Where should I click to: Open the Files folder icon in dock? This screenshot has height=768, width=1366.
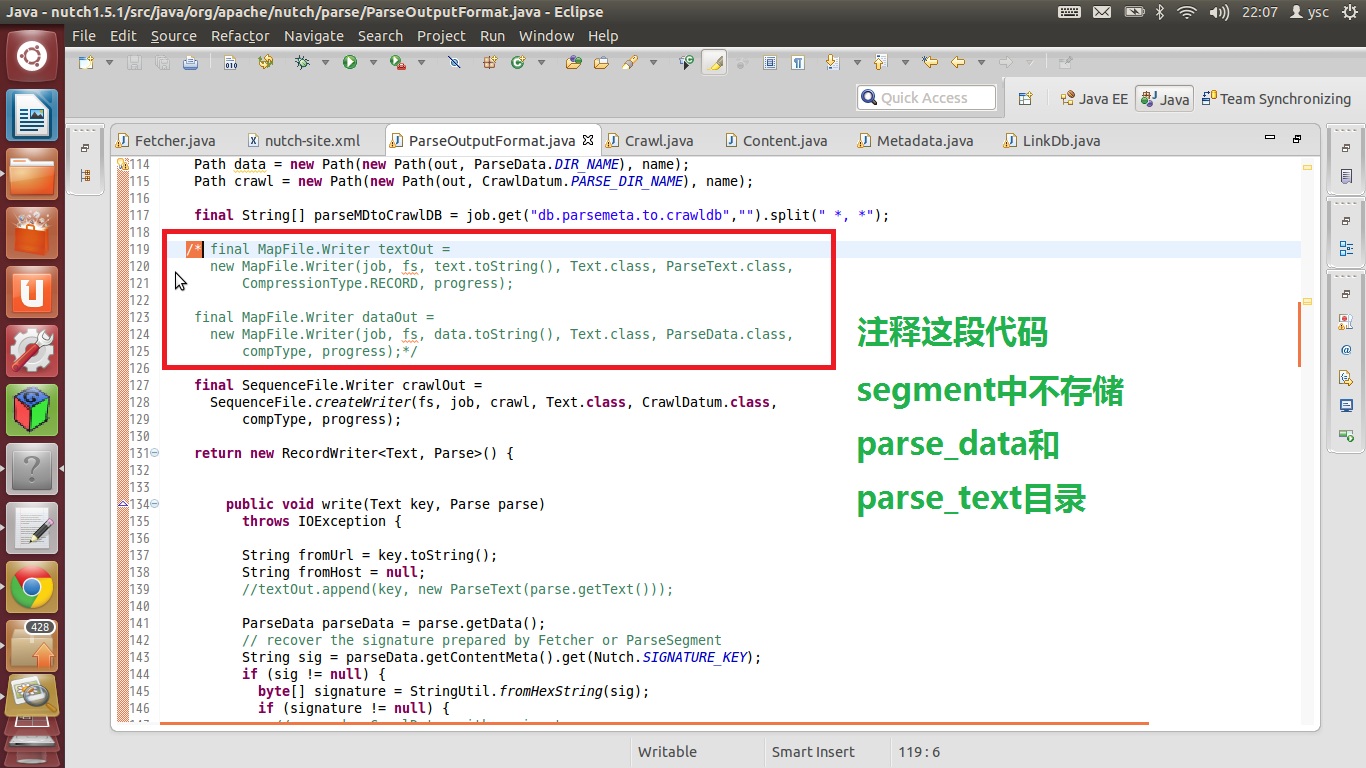click(x=32, y=174)
